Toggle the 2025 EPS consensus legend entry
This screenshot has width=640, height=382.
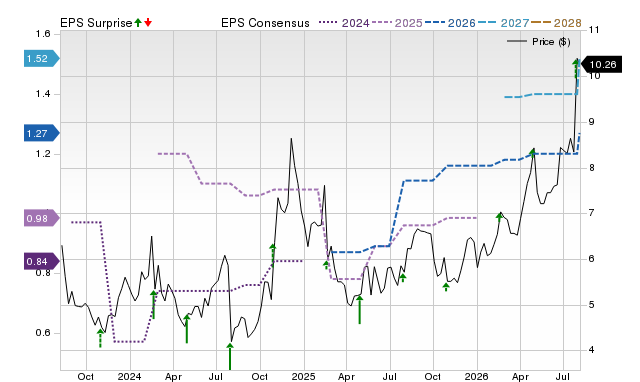397,23
